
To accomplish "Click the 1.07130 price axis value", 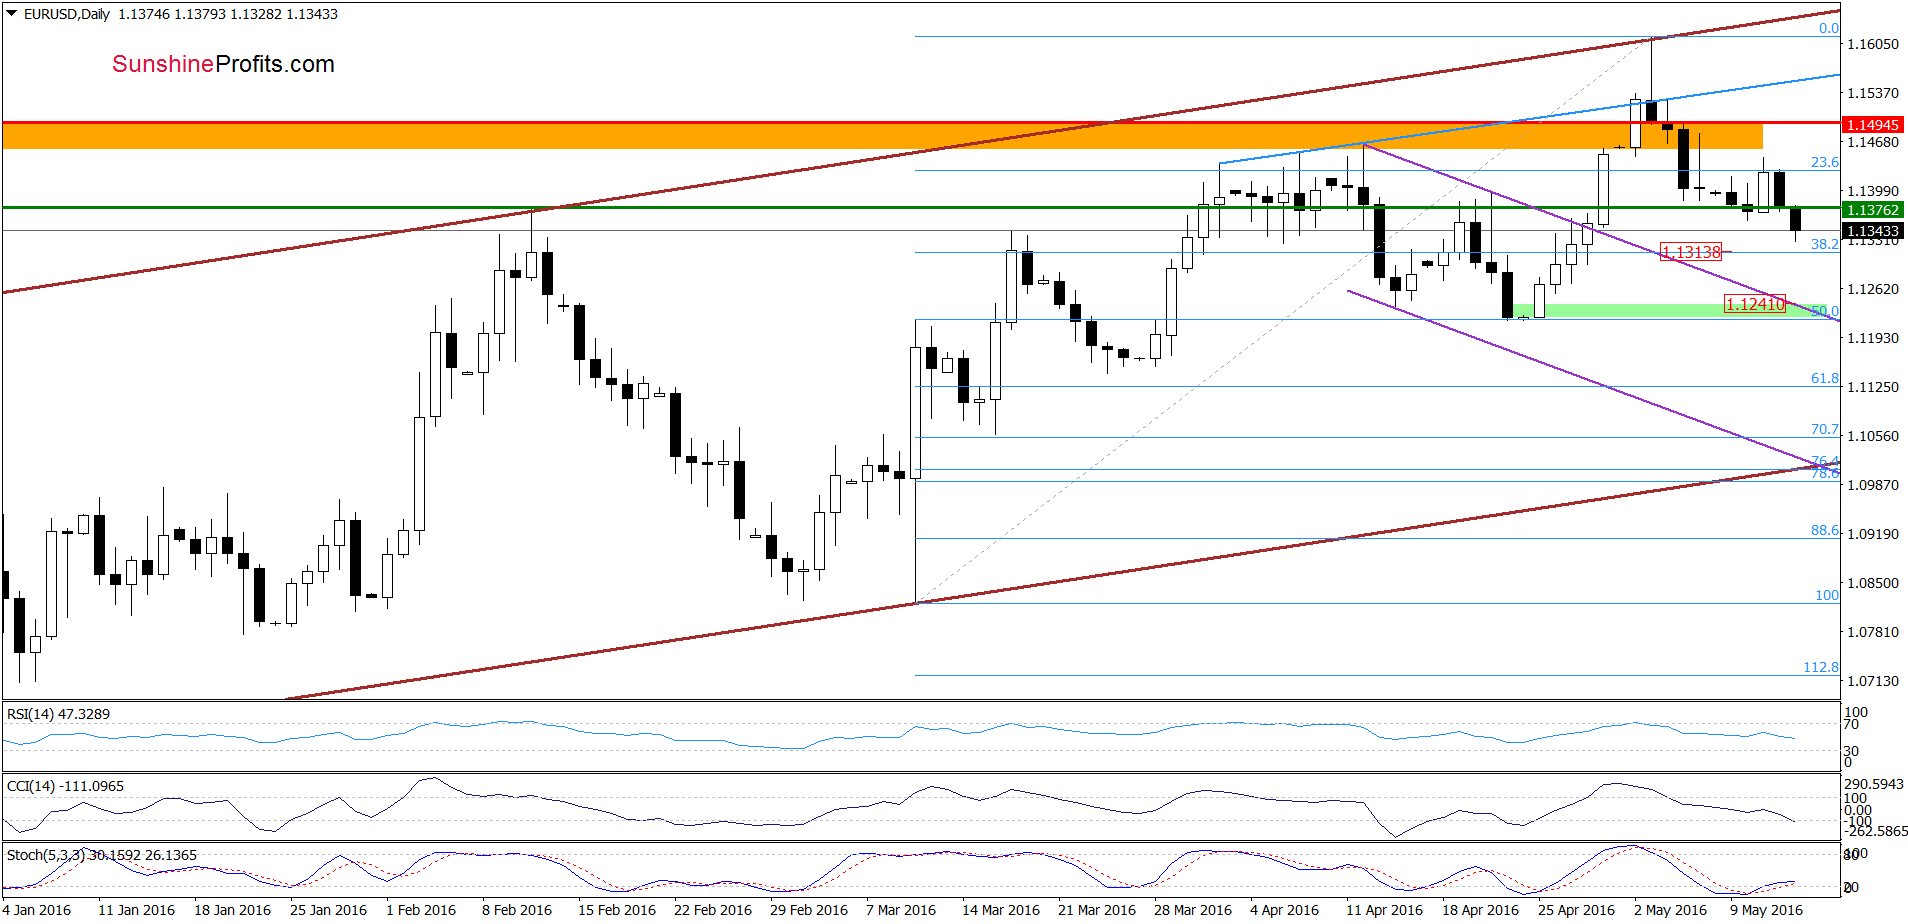I will (x=1872, y=681).
